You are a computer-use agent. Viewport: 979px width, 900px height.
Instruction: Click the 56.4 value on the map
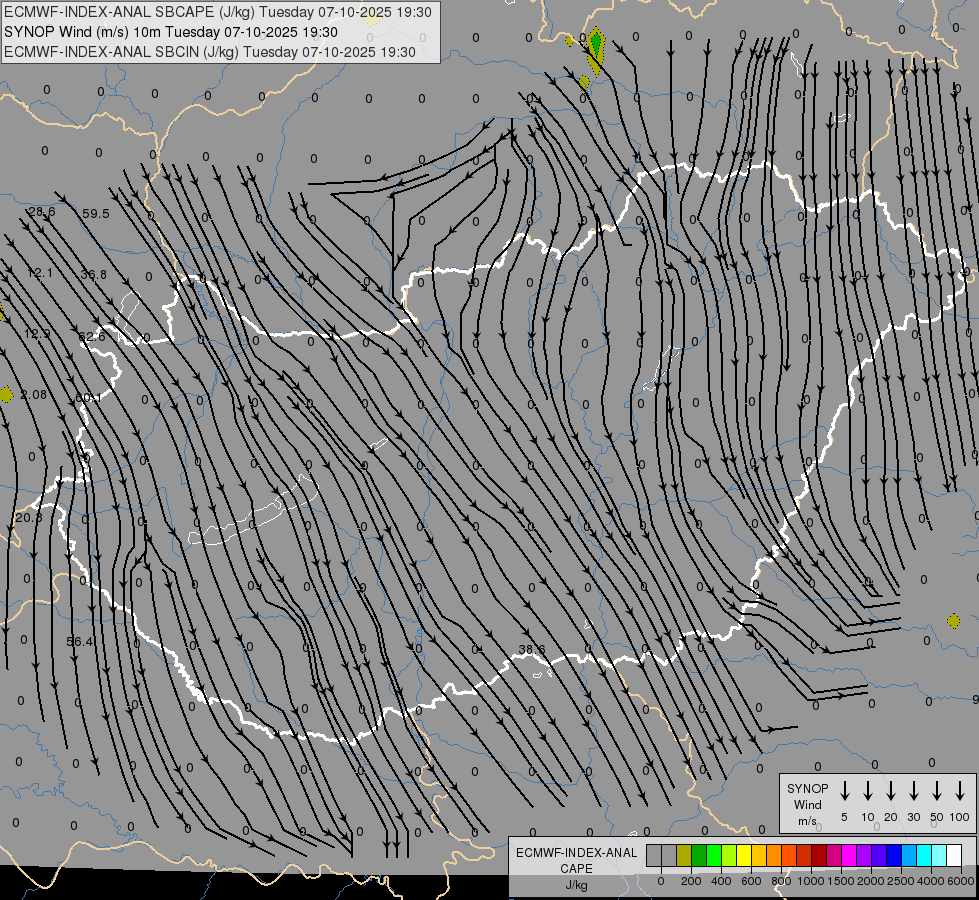[x=80, y=642]
